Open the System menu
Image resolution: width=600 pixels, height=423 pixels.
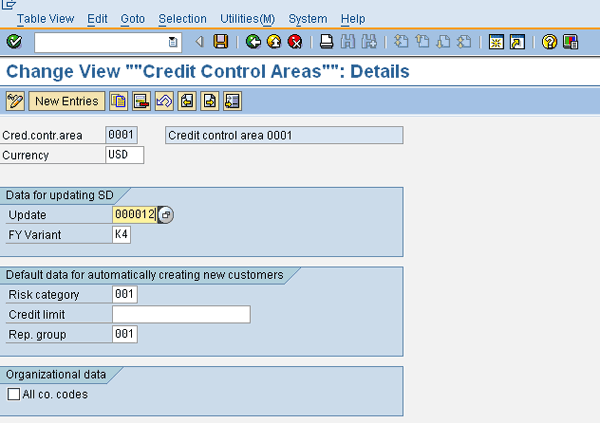308,19
